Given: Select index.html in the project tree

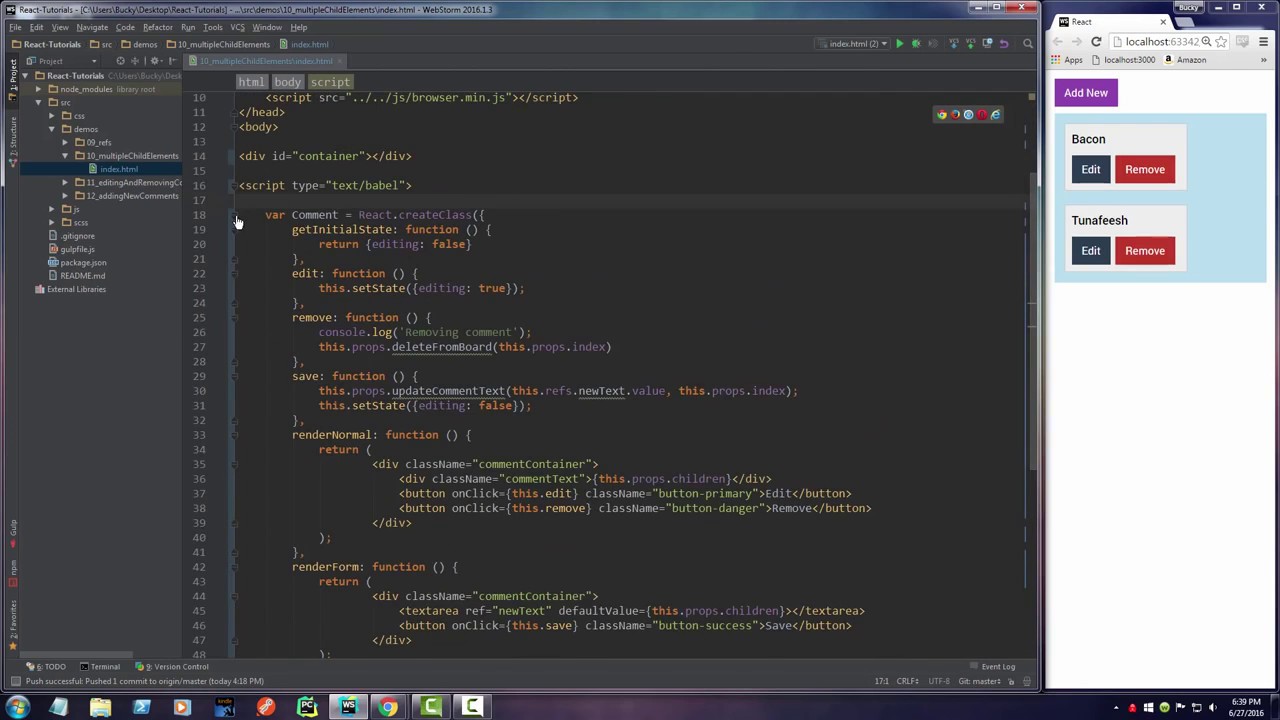Looking at the screenshot, I should pyautogui.click(x=119, y=170).
